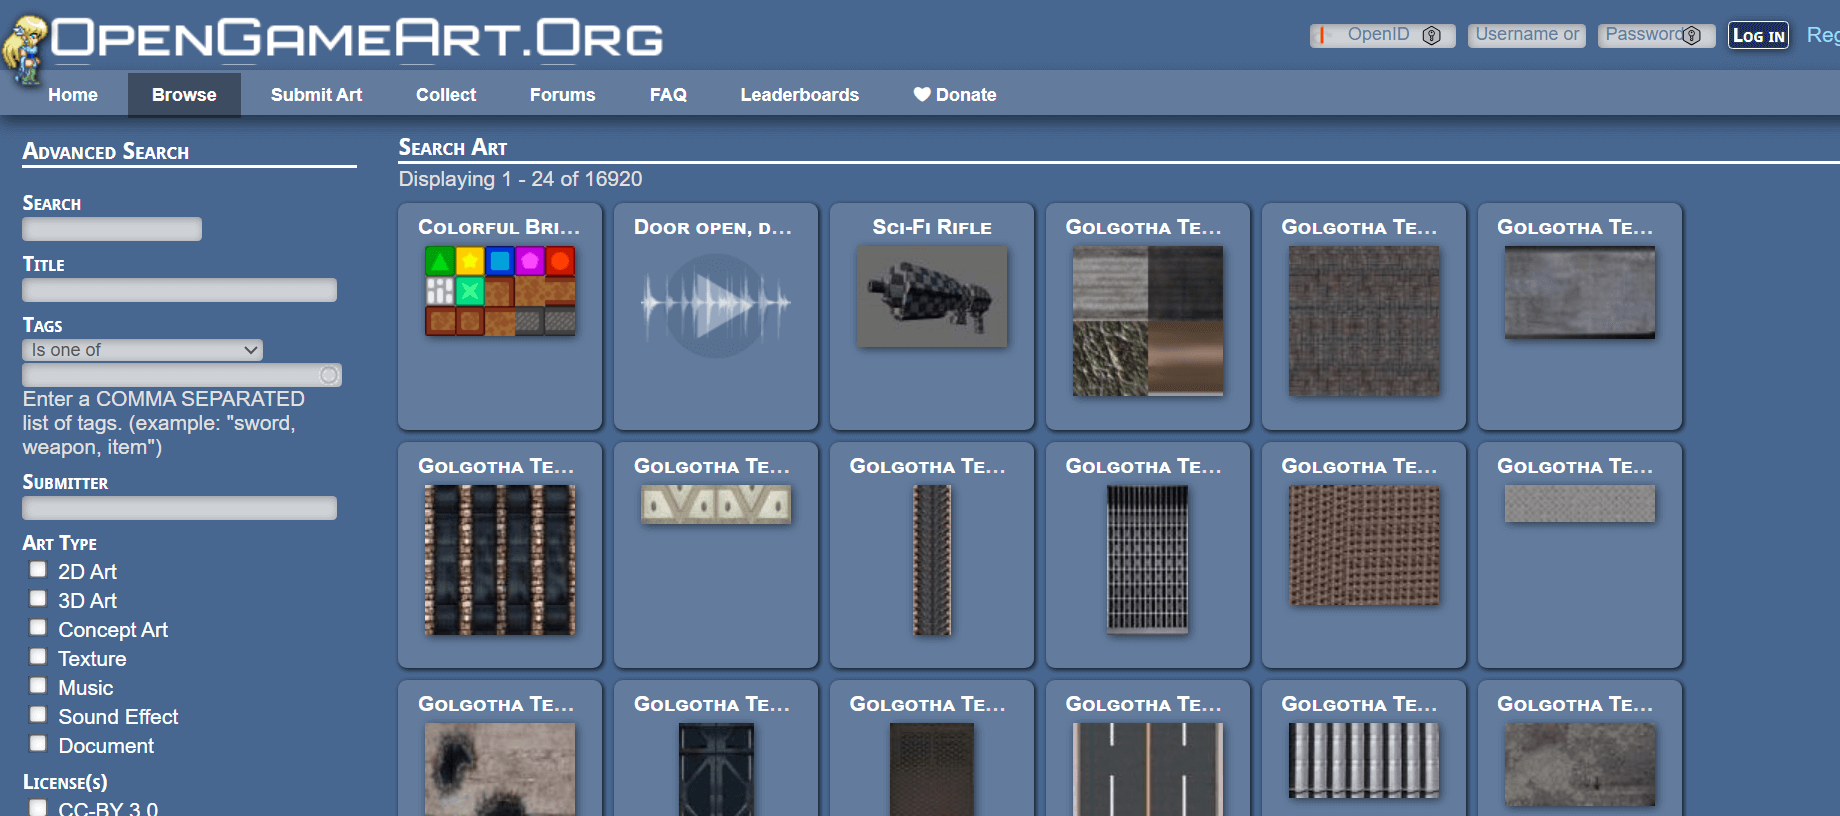Click the OpenGameArt.org mascot logo
1840x816 pixels.
(25, 48)
